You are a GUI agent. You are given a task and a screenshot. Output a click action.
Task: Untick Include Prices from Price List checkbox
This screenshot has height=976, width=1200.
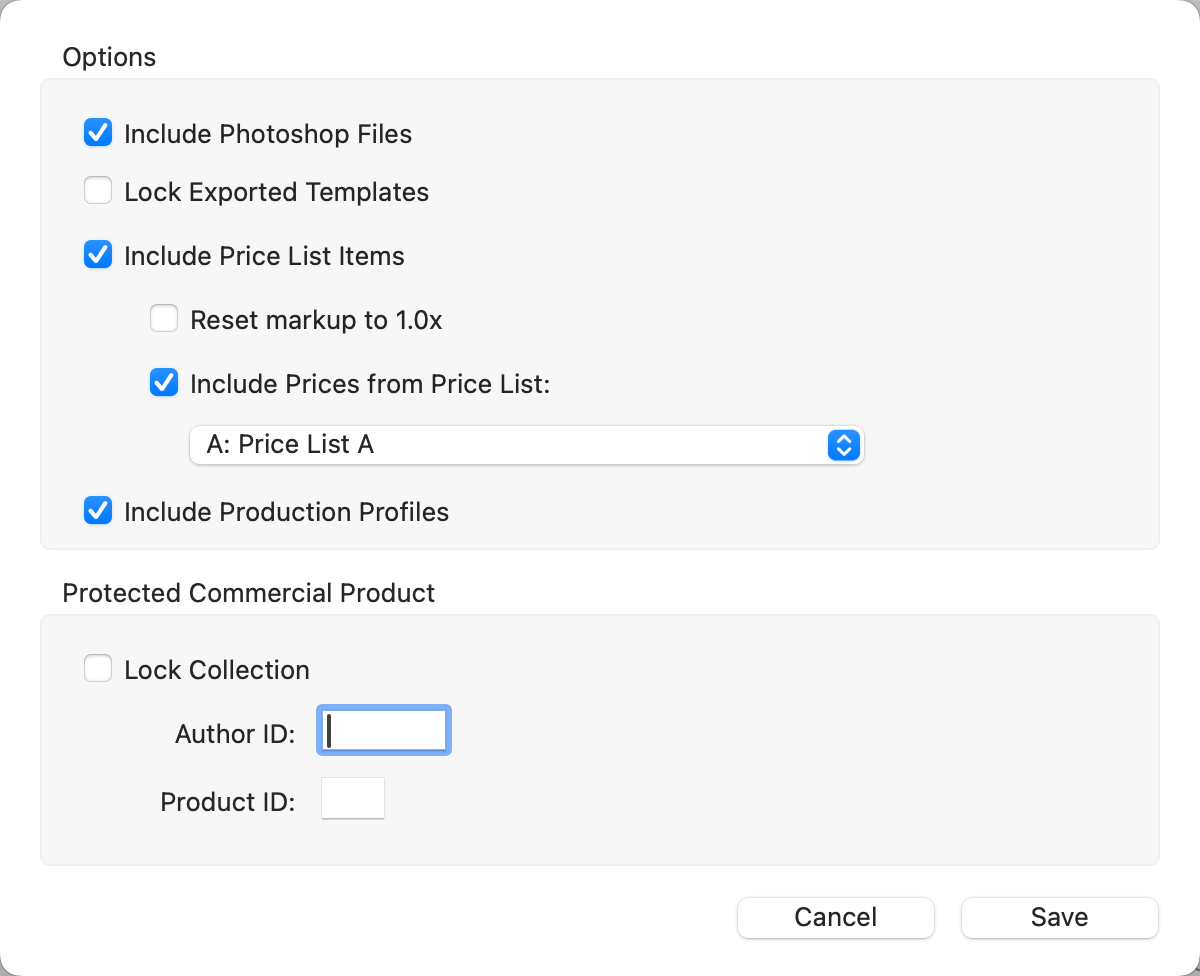(x=164, y=383)
